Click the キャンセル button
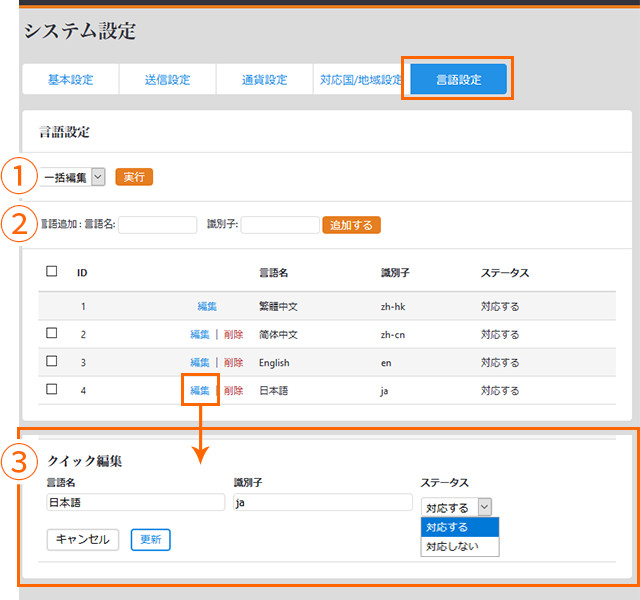Viewport: 640px width, 600px height. pyautogui.click(x=83, y=539)
